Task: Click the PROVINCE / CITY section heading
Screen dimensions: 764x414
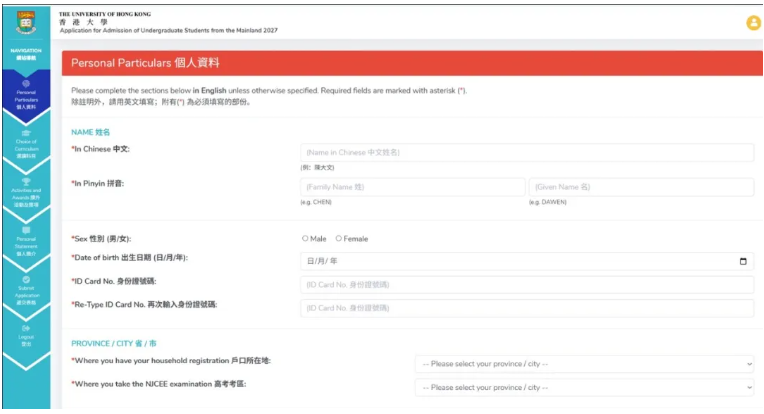Action: click(x=114, y=343)
